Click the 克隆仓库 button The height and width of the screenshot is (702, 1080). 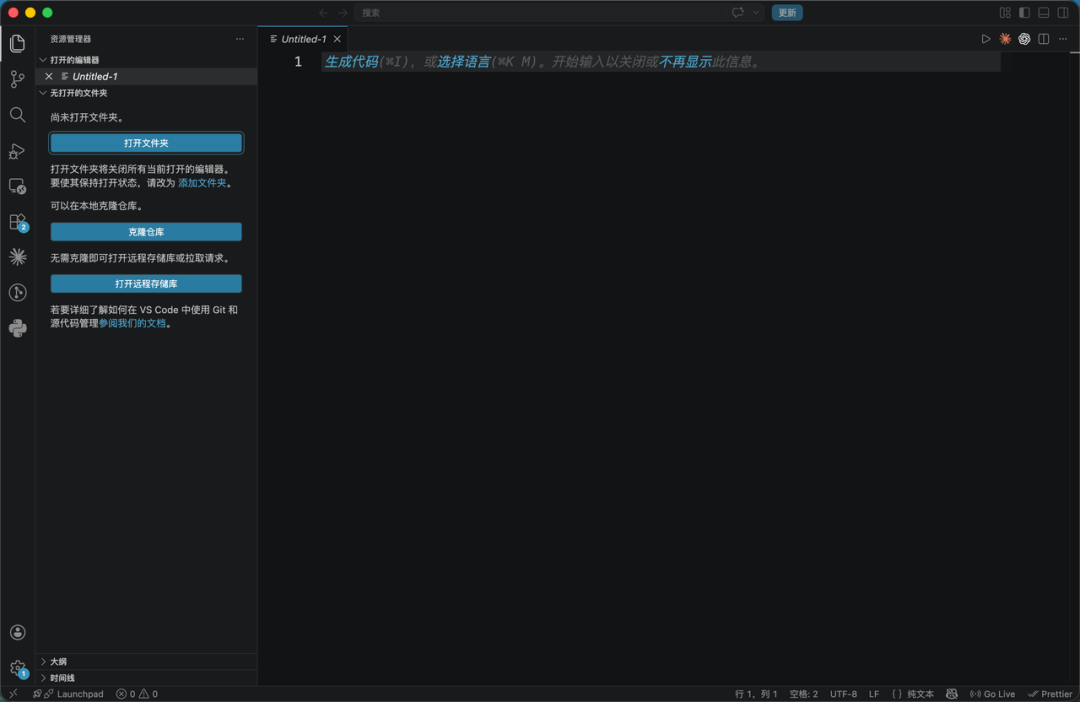point(146,232)
